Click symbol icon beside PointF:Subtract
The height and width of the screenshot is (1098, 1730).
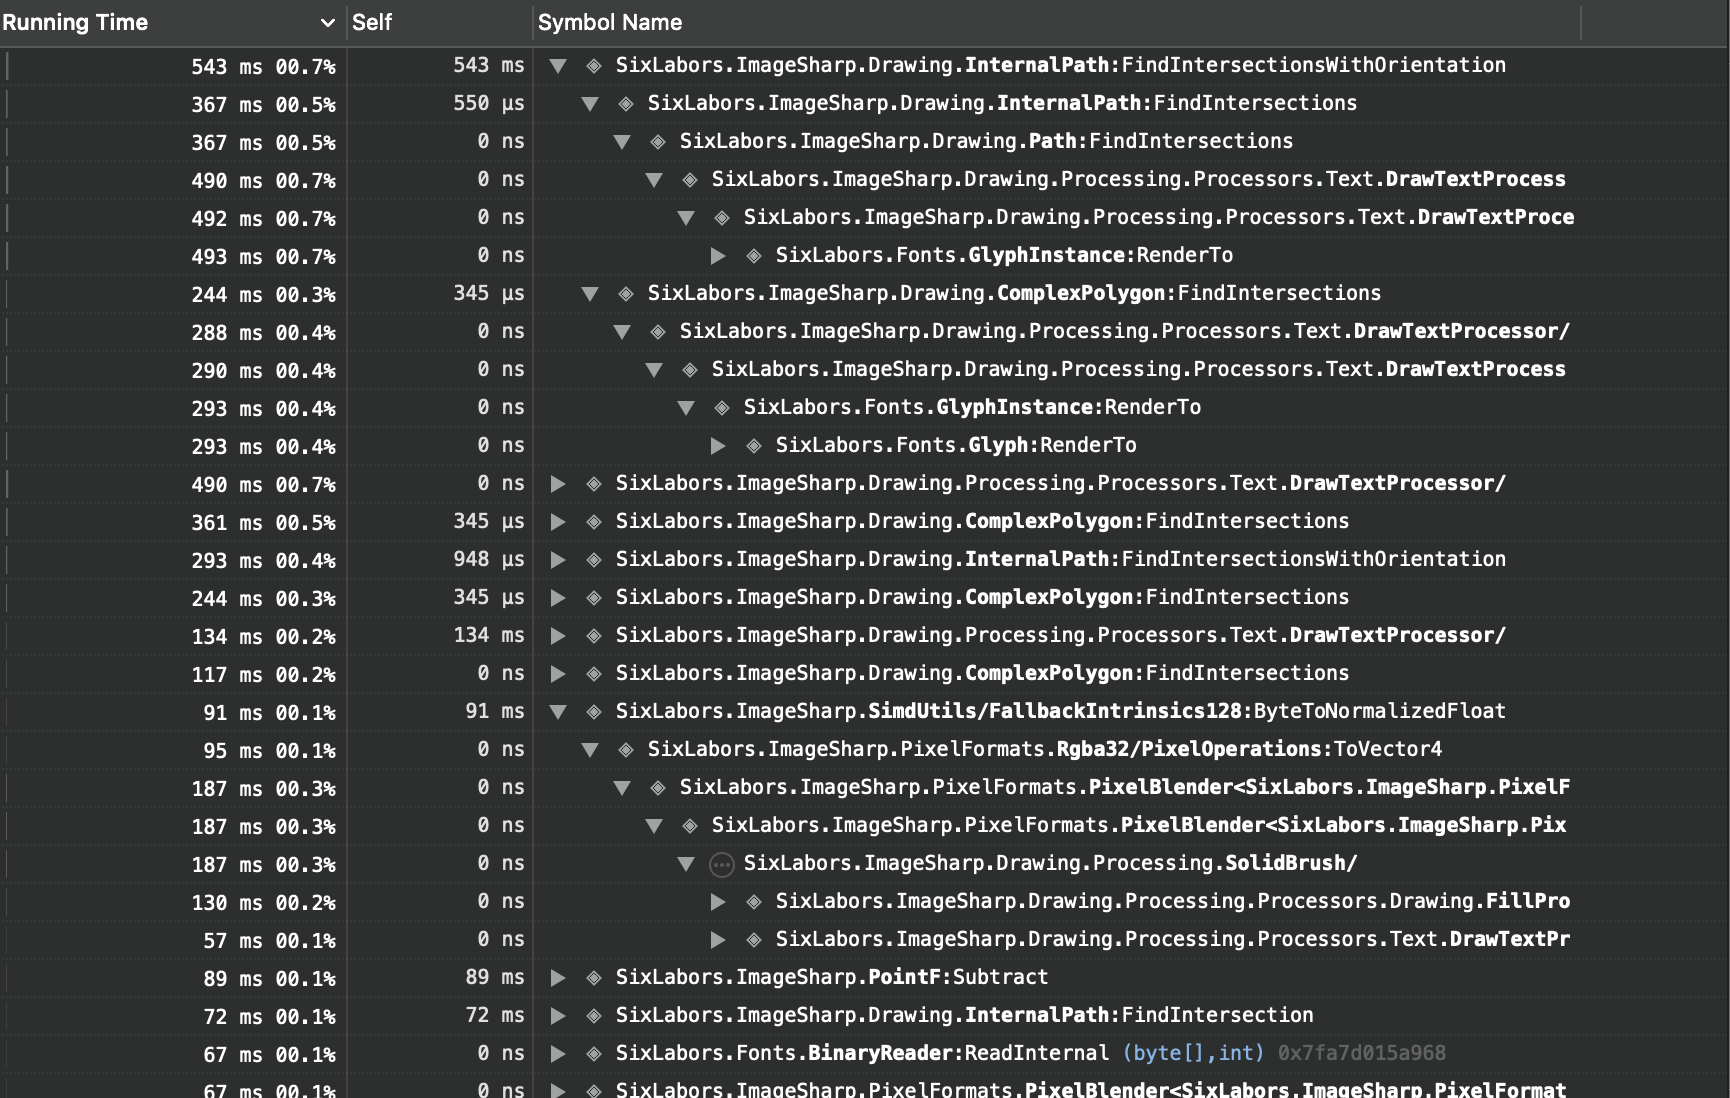594,978
